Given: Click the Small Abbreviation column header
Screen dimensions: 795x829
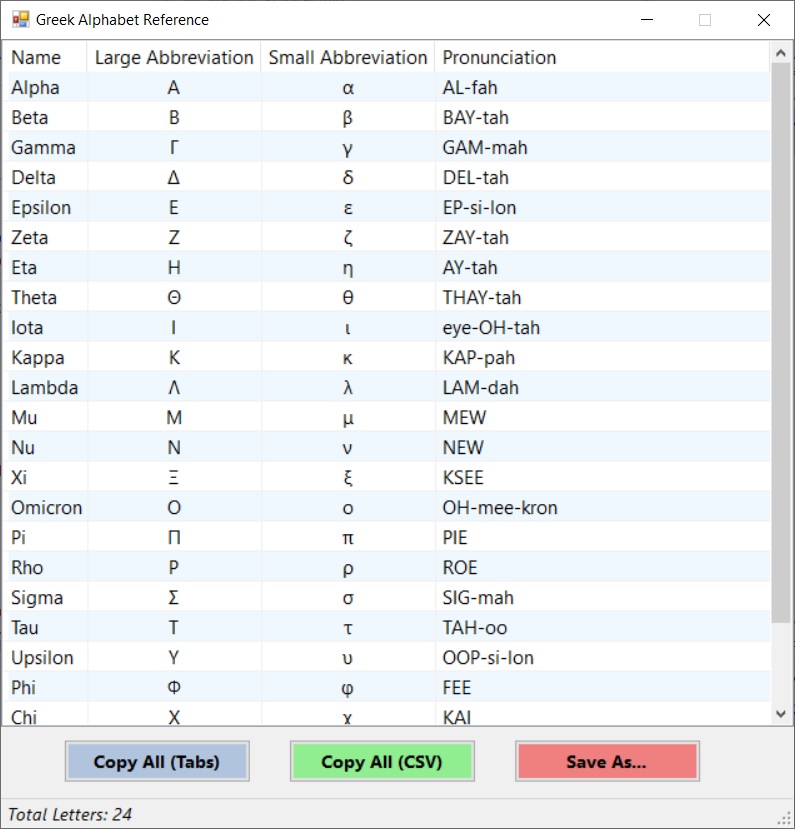Looking at the screenshot, I should pyautogui.click(x=348, y=58).
